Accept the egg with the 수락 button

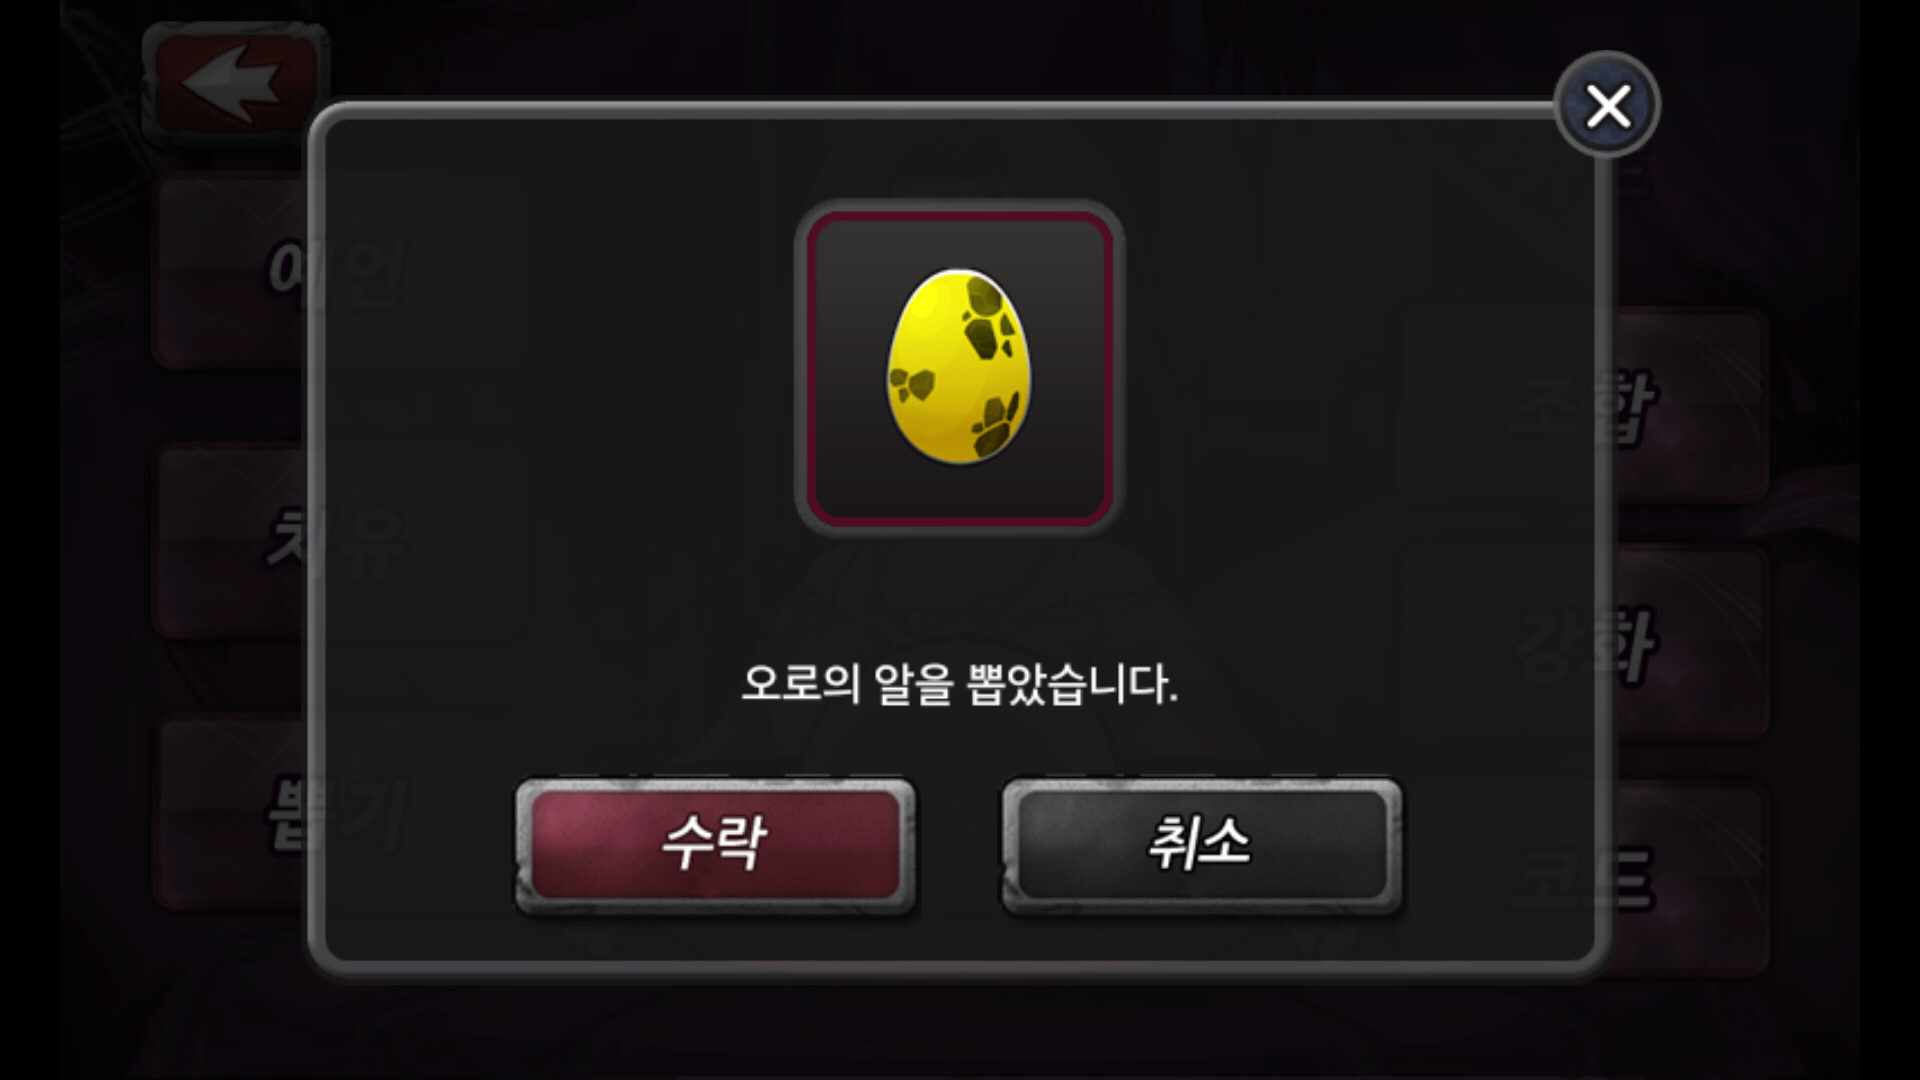(715, 843)
